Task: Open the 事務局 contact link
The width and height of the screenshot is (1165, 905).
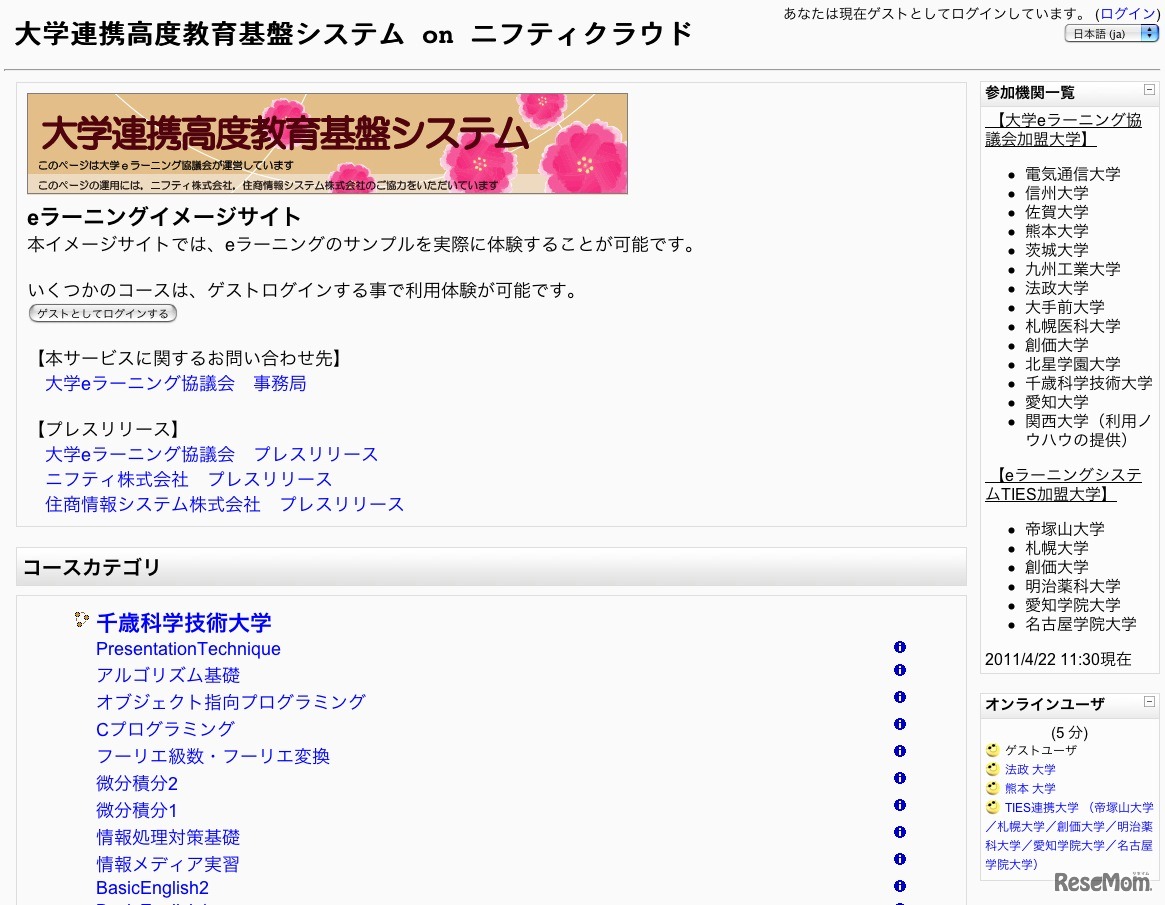Action: (x=280, y=383)
